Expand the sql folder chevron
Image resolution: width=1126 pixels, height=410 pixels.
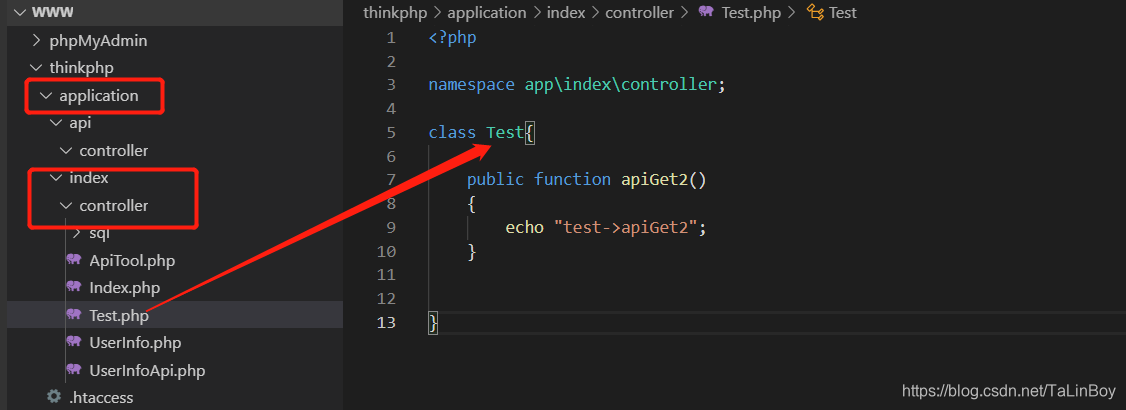click(x=77, y=233)
